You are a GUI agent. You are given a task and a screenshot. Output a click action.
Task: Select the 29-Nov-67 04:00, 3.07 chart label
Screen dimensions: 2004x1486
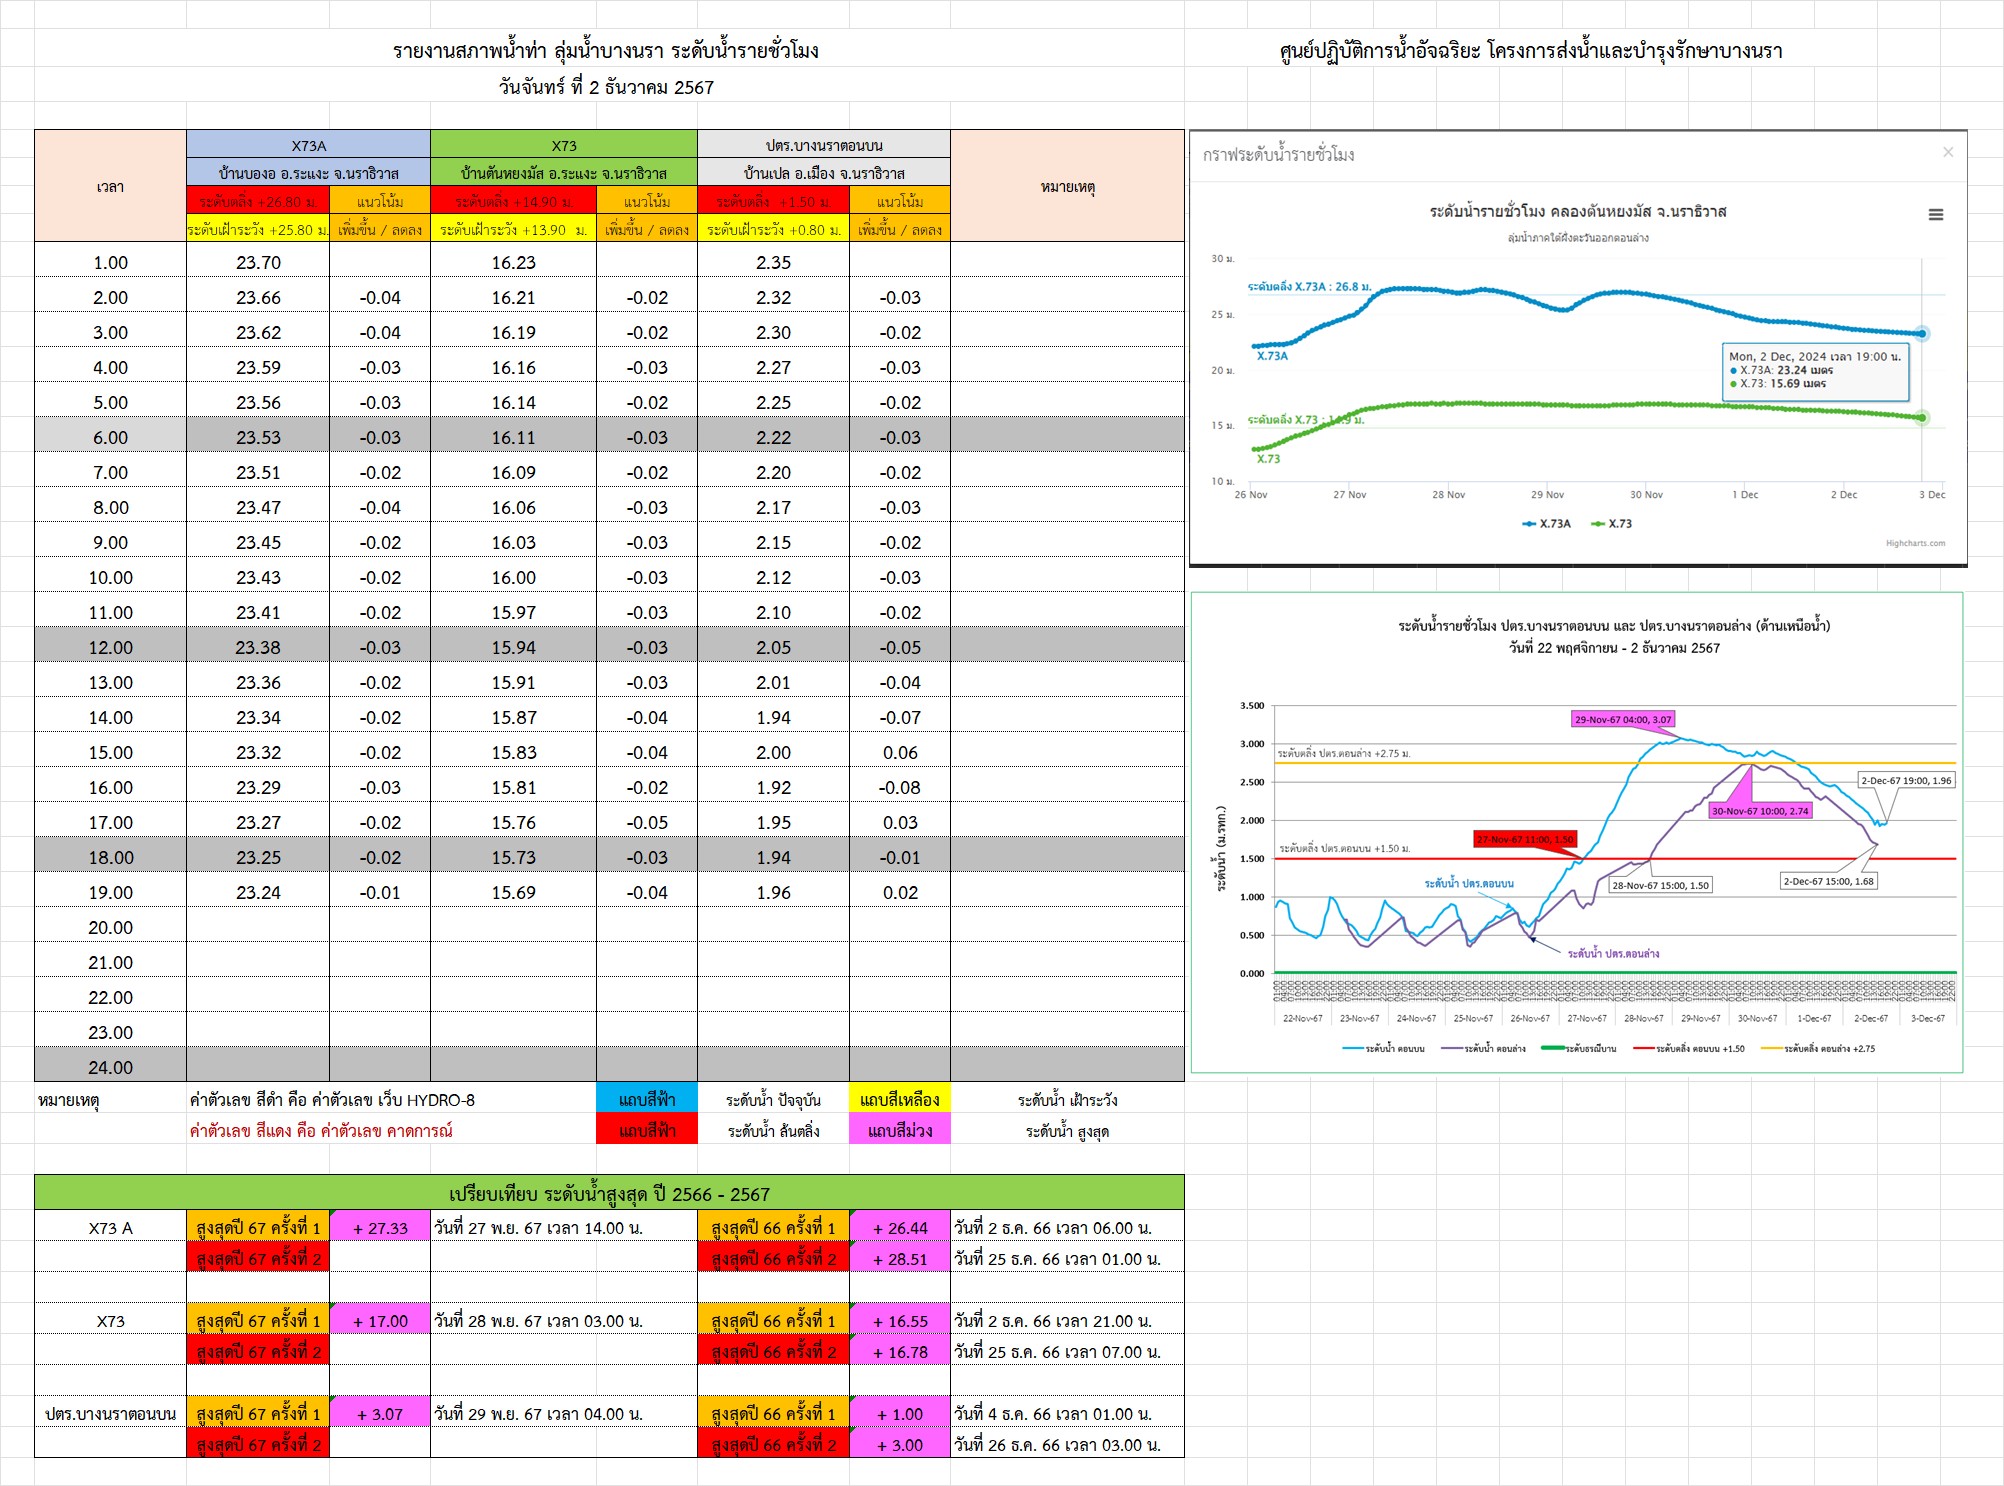tap(1623, 719)
